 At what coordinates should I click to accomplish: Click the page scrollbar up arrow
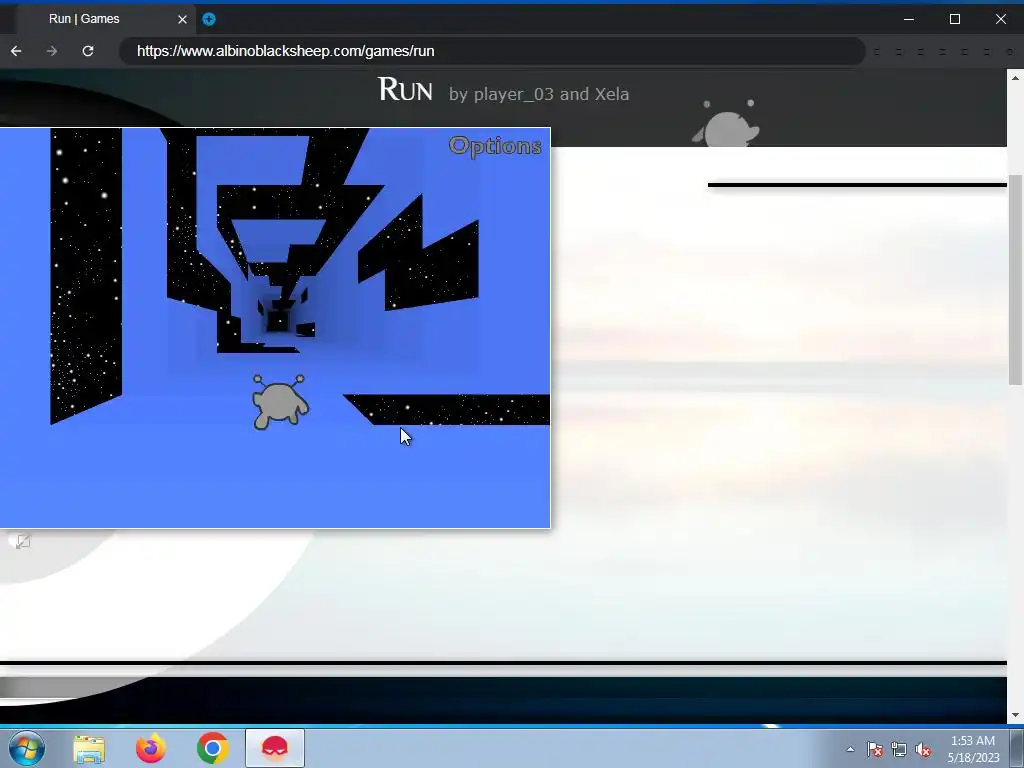[x=1016, y=78]
